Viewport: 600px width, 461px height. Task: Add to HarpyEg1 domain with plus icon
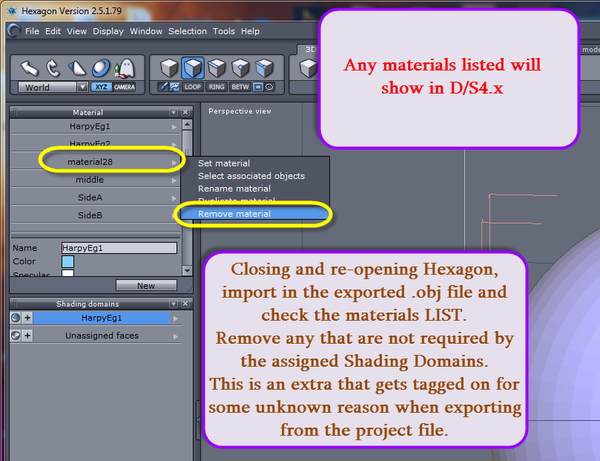pos(28,318)
